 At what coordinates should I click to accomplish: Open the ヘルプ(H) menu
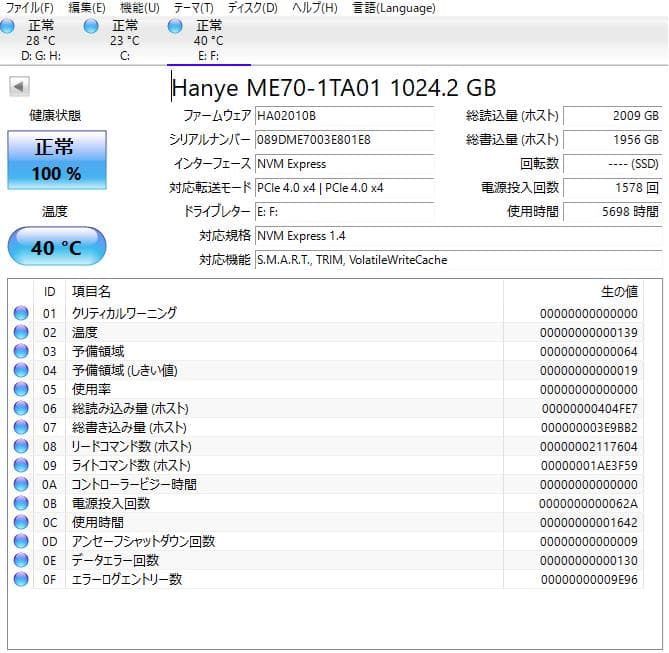(x=314, y=8)
